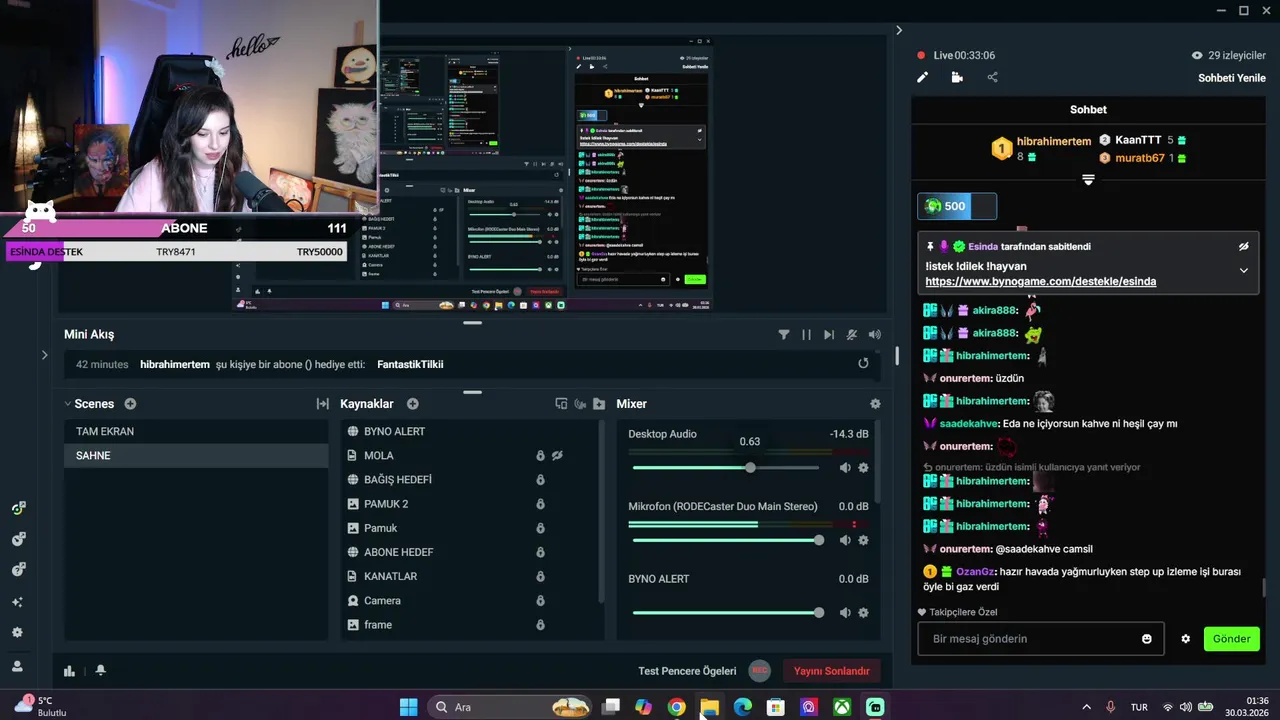Expand the left sidebar with arrow

pos(44,355)
